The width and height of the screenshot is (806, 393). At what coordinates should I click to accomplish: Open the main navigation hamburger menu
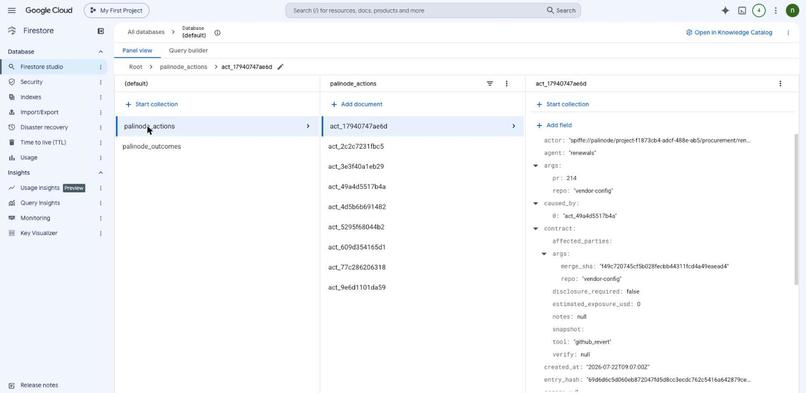(x=12, y=10)
